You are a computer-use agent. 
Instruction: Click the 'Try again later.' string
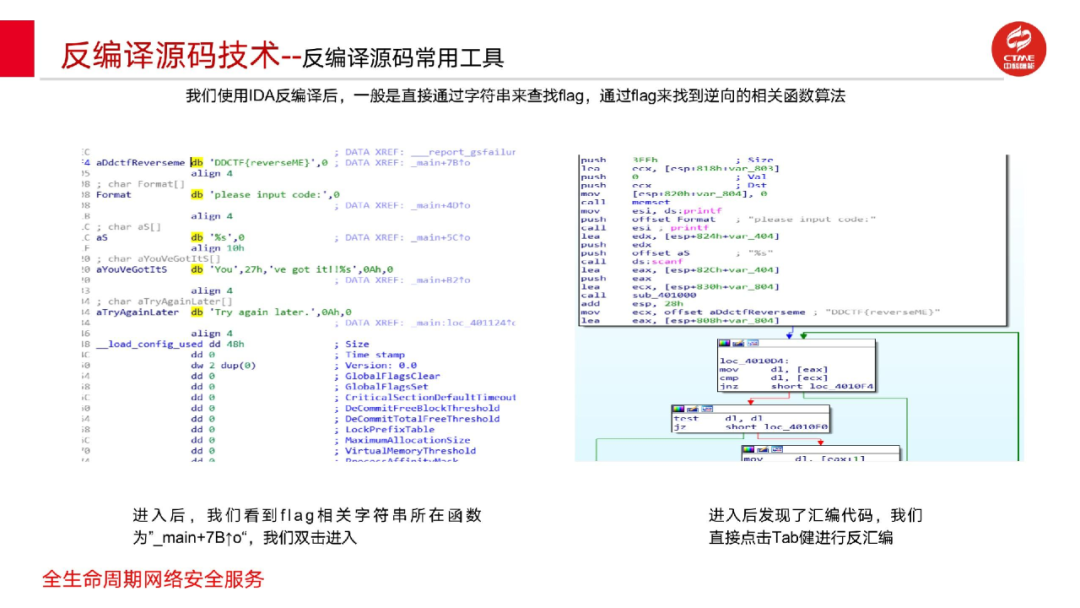pyautogui.click(x=262, y=312)
